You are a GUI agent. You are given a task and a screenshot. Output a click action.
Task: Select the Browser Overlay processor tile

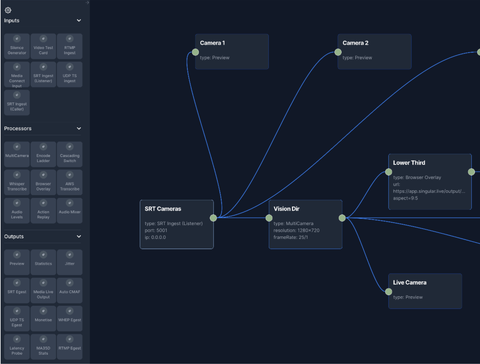[43, 182]
